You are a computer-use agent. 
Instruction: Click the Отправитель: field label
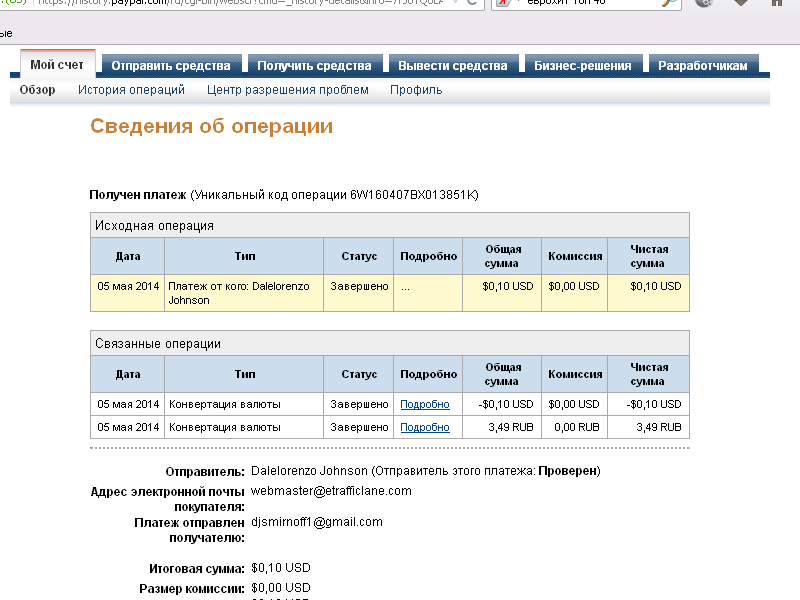(205, 471)
